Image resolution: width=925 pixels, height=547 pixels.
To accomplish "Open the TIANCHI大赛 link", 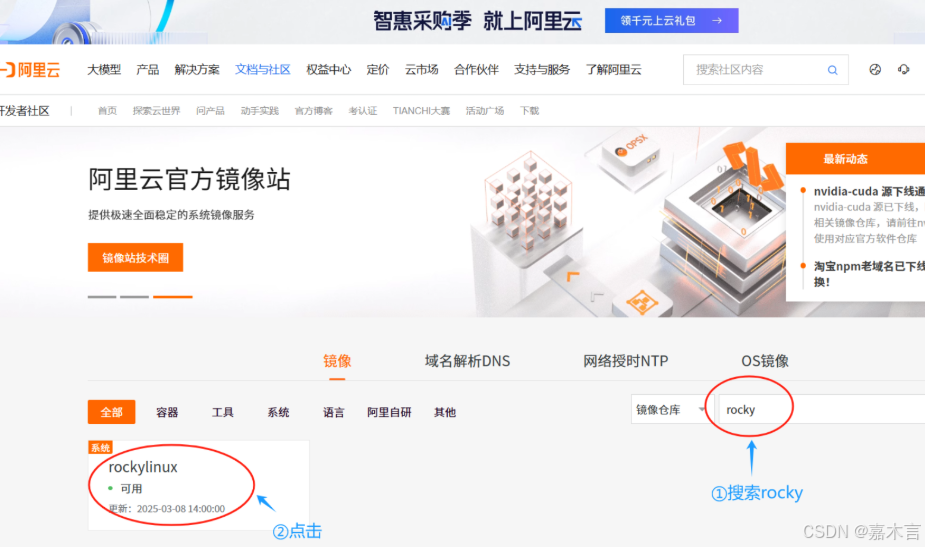I will [421, 111].
